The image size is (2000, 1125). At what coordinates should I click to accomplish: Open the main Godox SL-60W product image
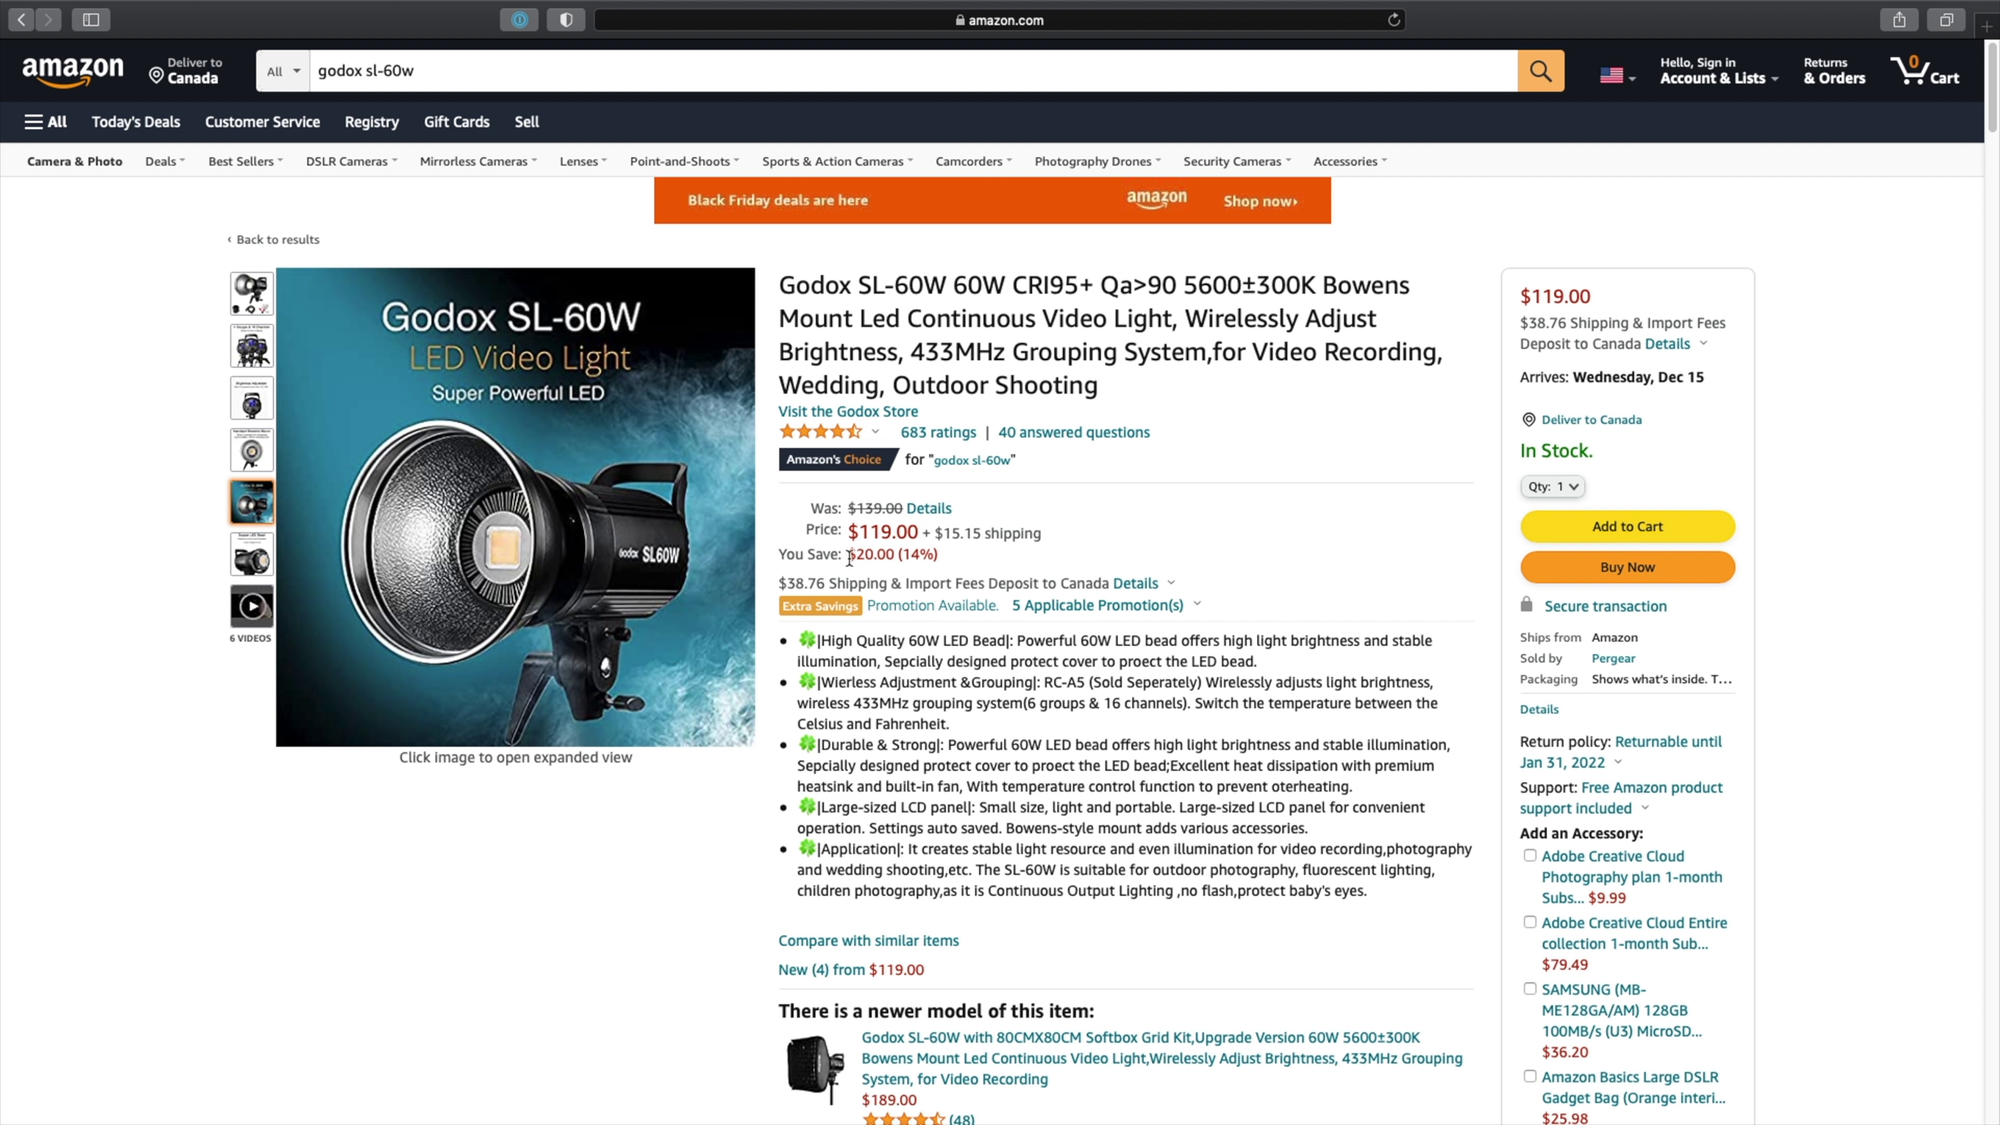(x=515, y=506)
